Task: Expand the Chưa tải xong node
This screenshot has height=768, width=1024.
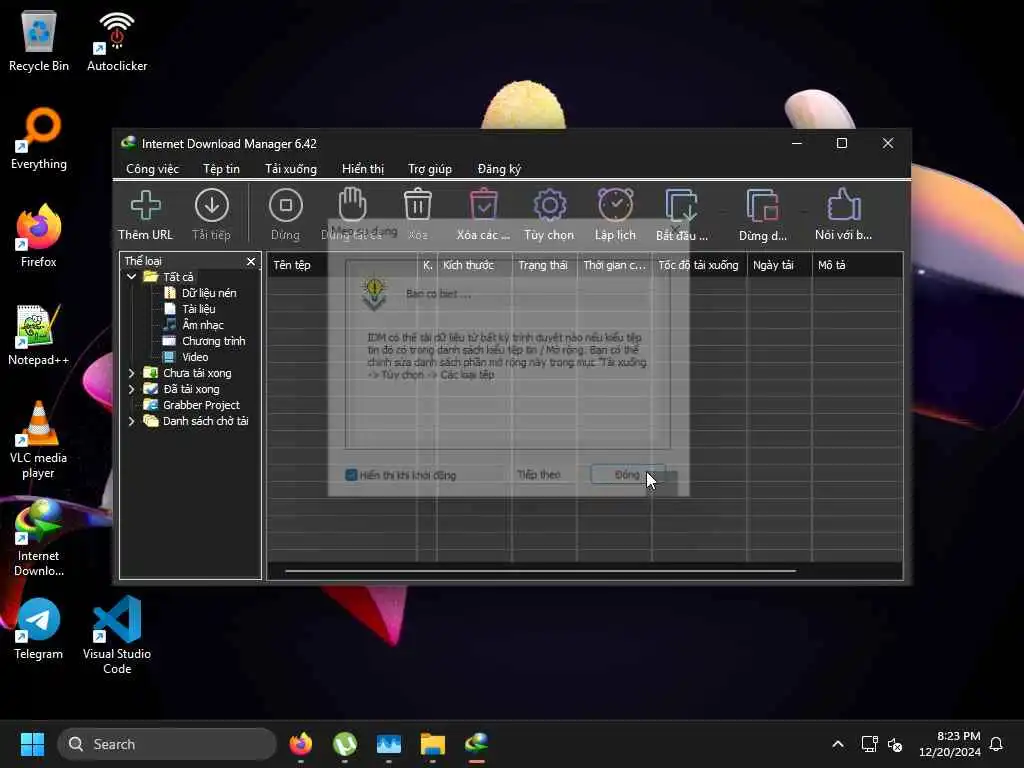Action: 131,373
